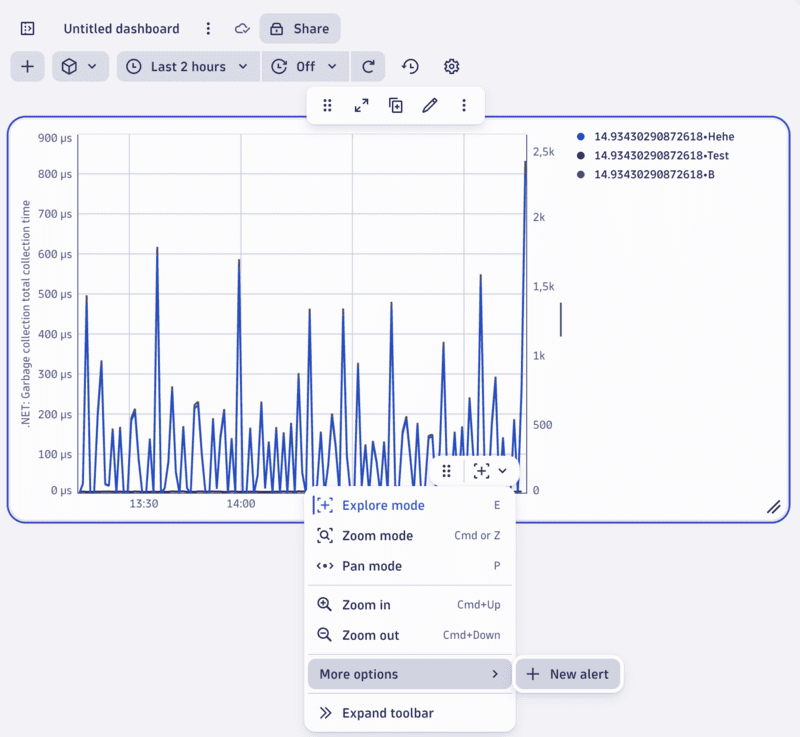Expand the auto-refresh Off dropdown
This screenshot has width=800, height=737.
(304, 66)
